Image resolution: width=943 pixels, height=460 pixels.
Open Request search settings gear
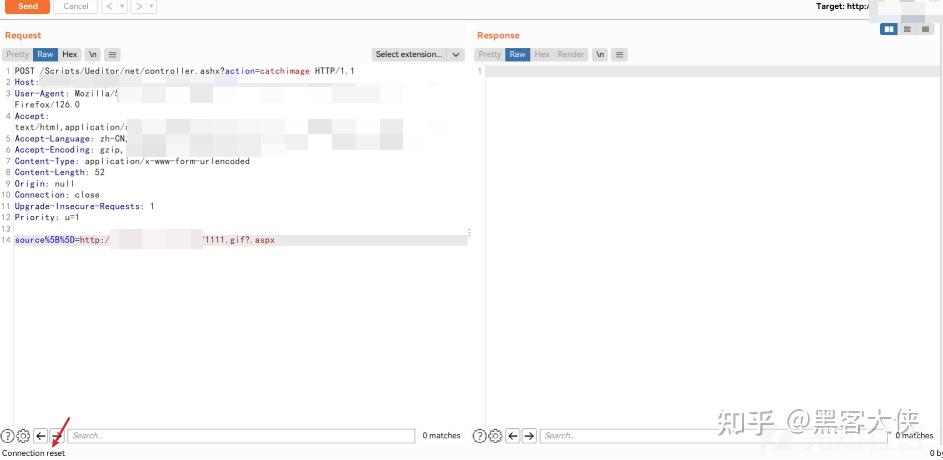(x=23, y=436)
